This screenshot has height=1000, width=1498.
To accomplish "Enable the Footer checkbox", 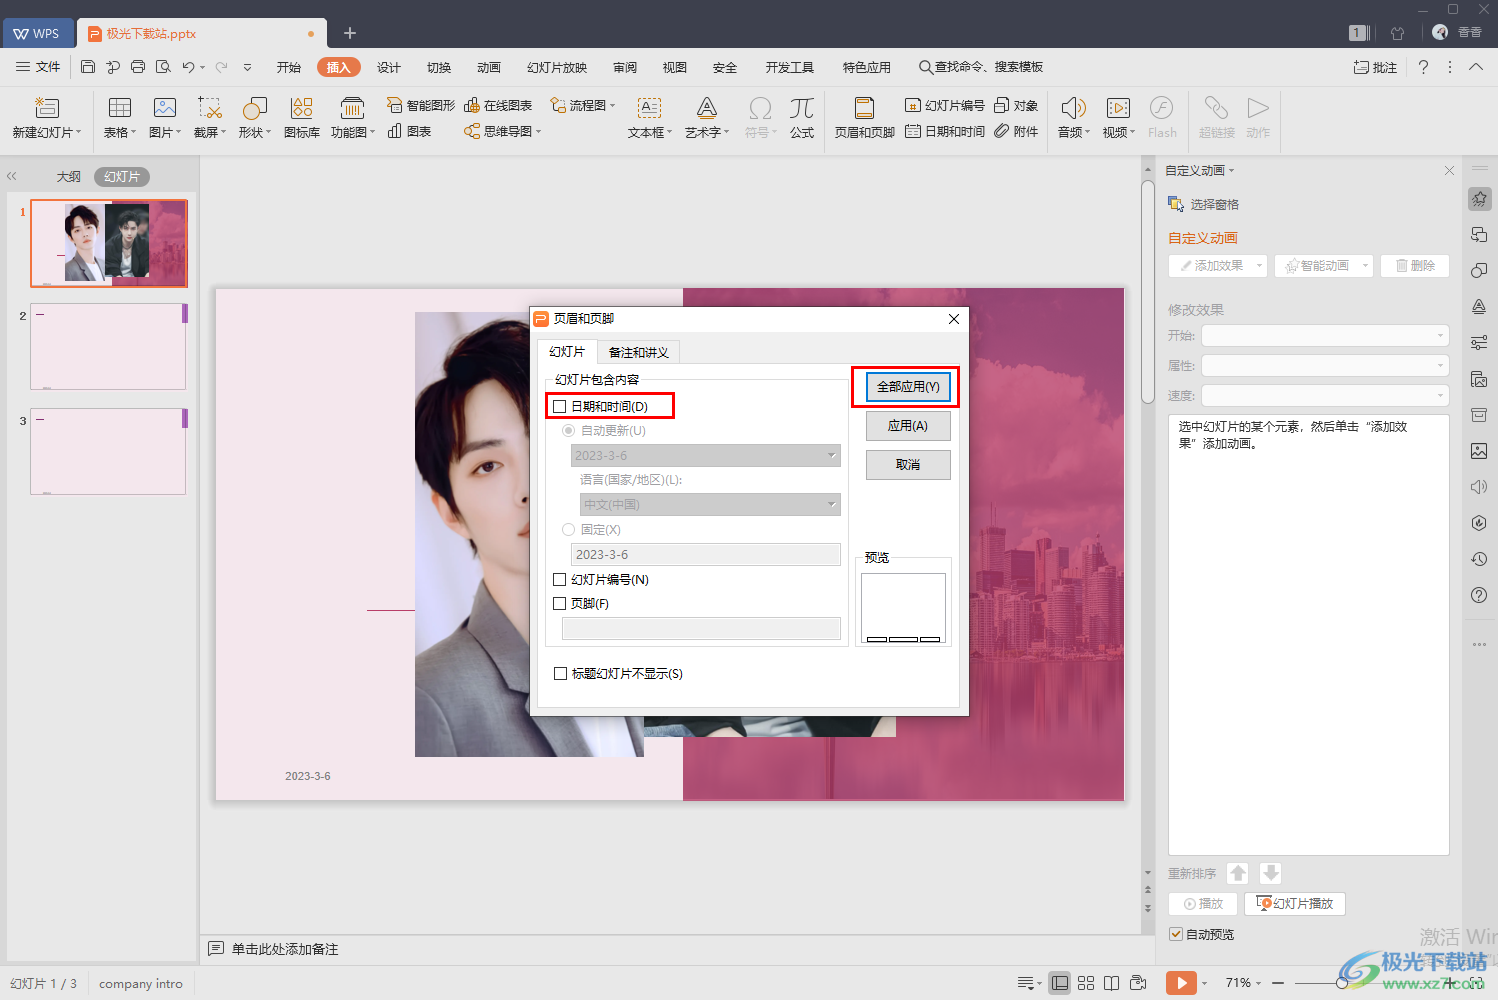I will (560, 603).
